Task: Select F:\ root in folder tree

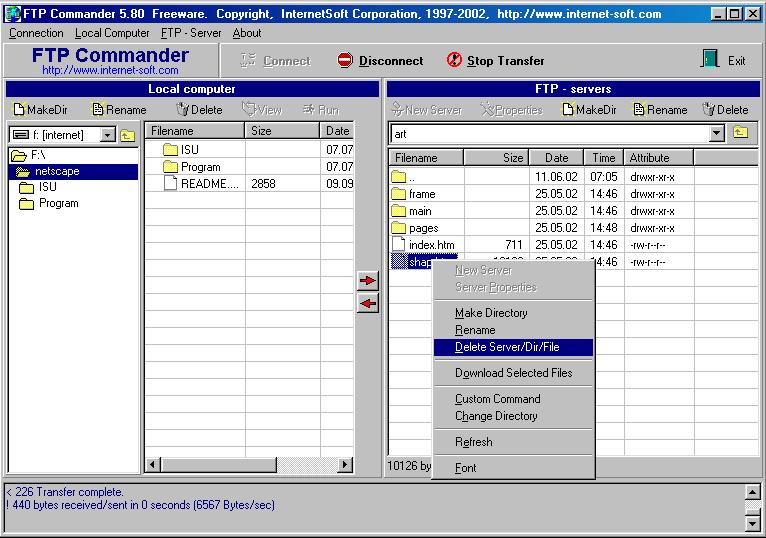Action: pyautogui.click(x=28, y=155)
